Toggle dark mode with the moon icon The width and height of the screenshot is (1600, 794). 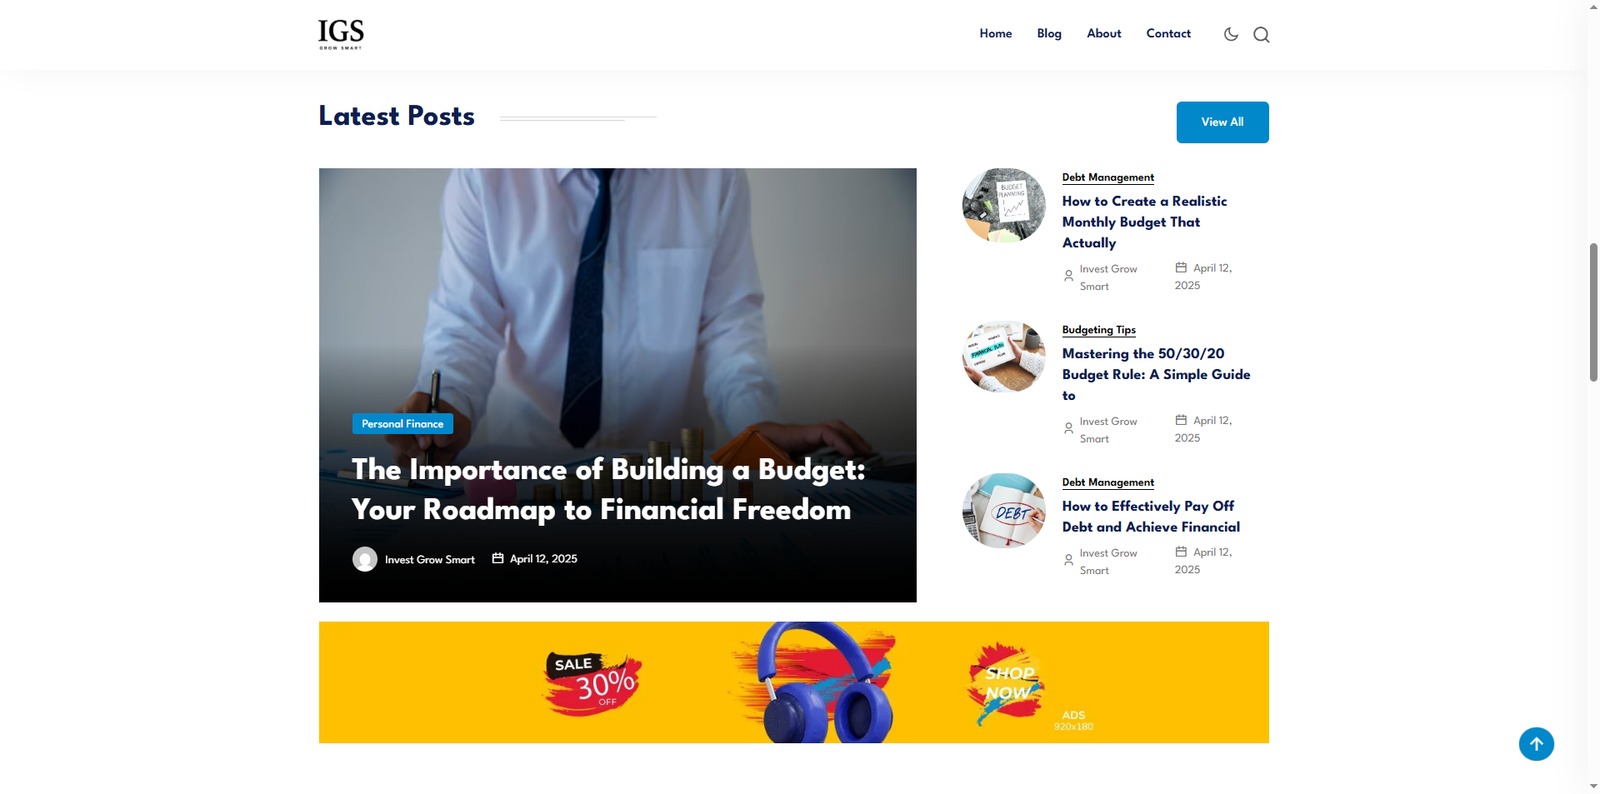tap(1231, 34)
